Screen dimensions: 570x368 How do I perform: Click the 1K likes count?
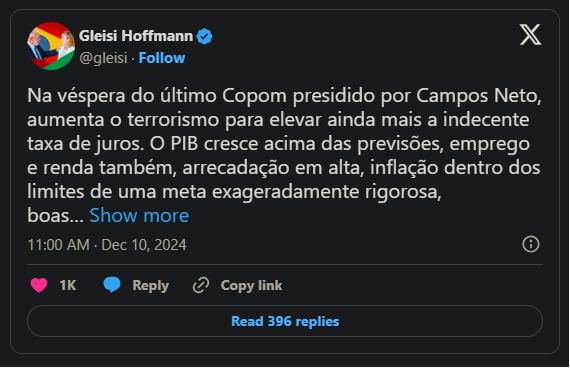pyautogui.click(x=68, y=285)
